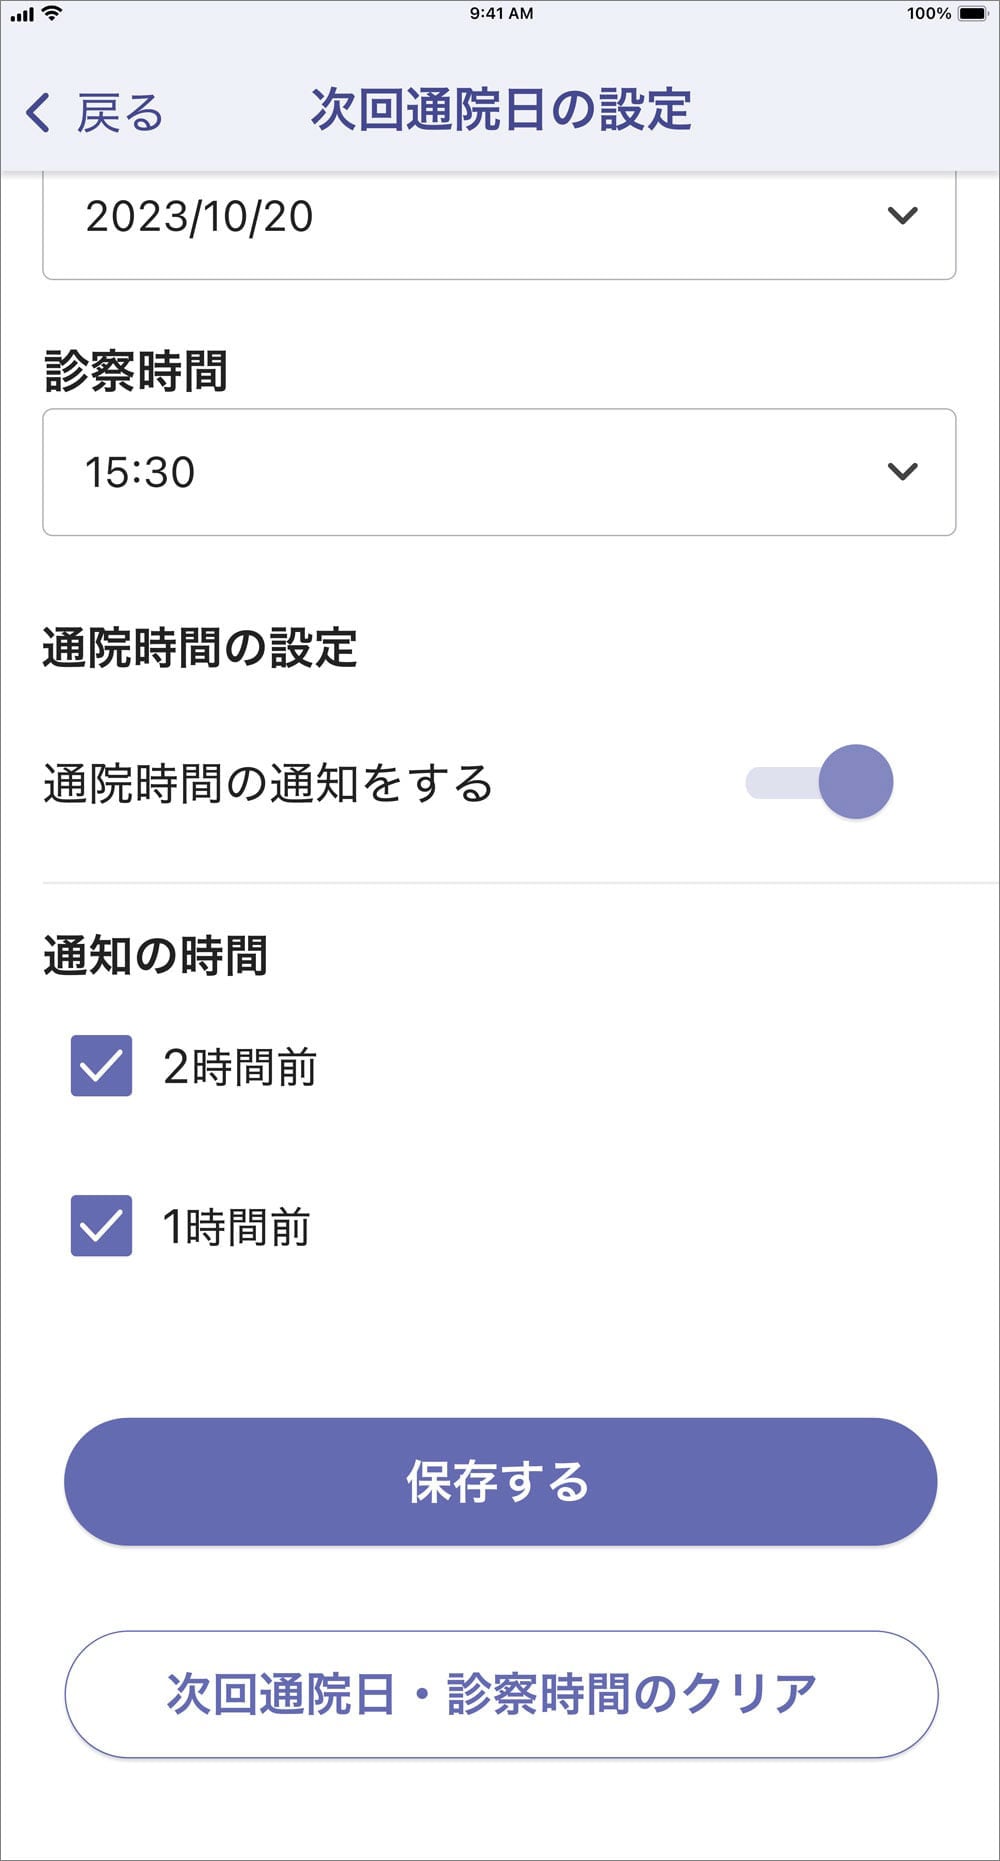Tap the back chevron arrow icon
1000x1861 pixels.
38,112
